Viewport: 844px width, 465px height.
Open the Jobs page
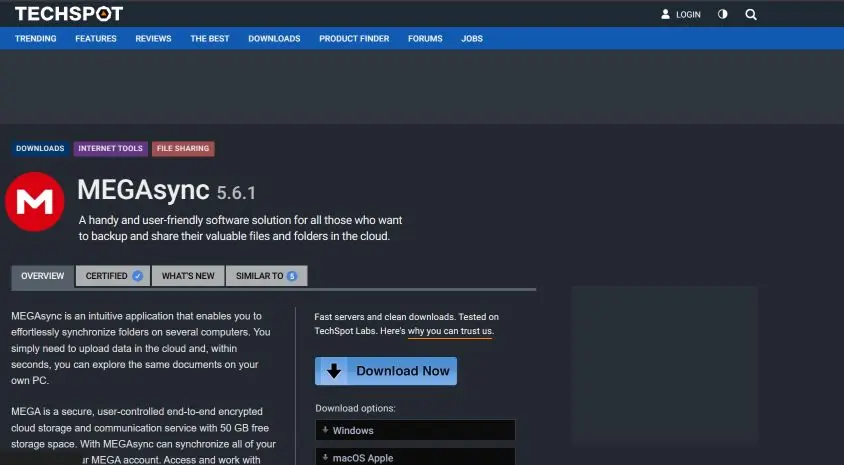pos(472,39)
